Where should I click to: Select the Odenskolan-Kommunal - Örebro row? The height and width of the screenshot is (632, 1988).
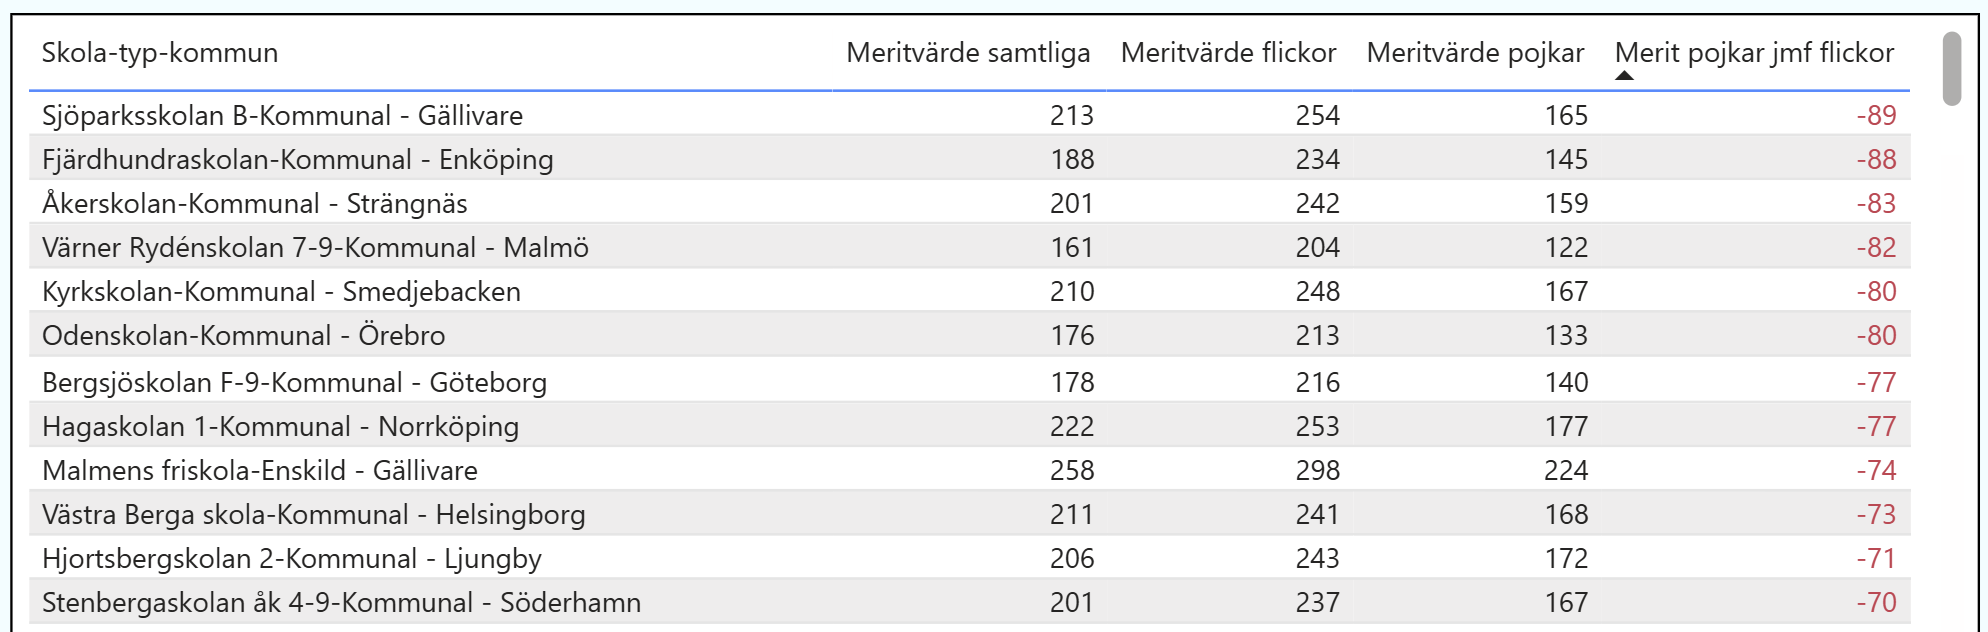coord(243,336)
